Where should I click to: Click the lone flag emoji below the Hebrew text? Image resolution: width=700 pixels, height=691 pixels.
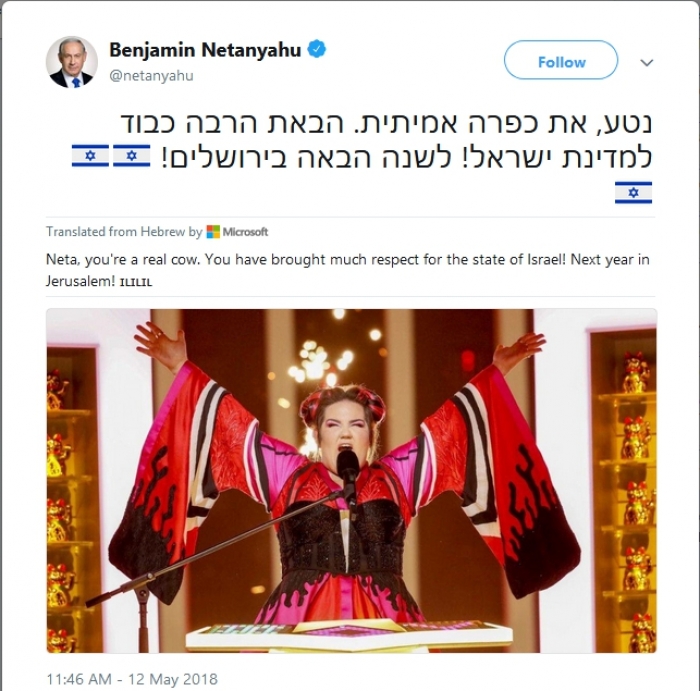click(633, 193)
